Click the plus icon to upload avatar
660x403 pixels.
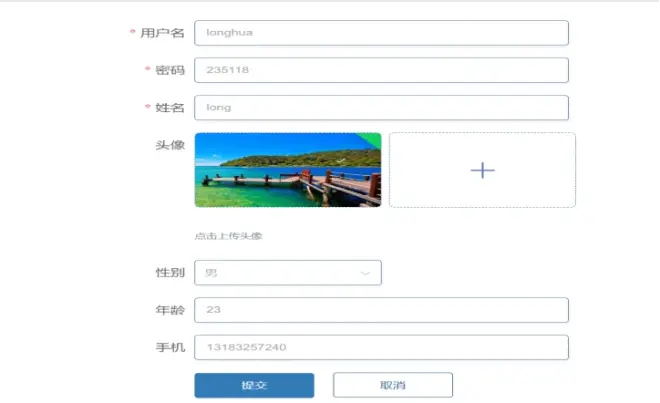tap(482, 170)
